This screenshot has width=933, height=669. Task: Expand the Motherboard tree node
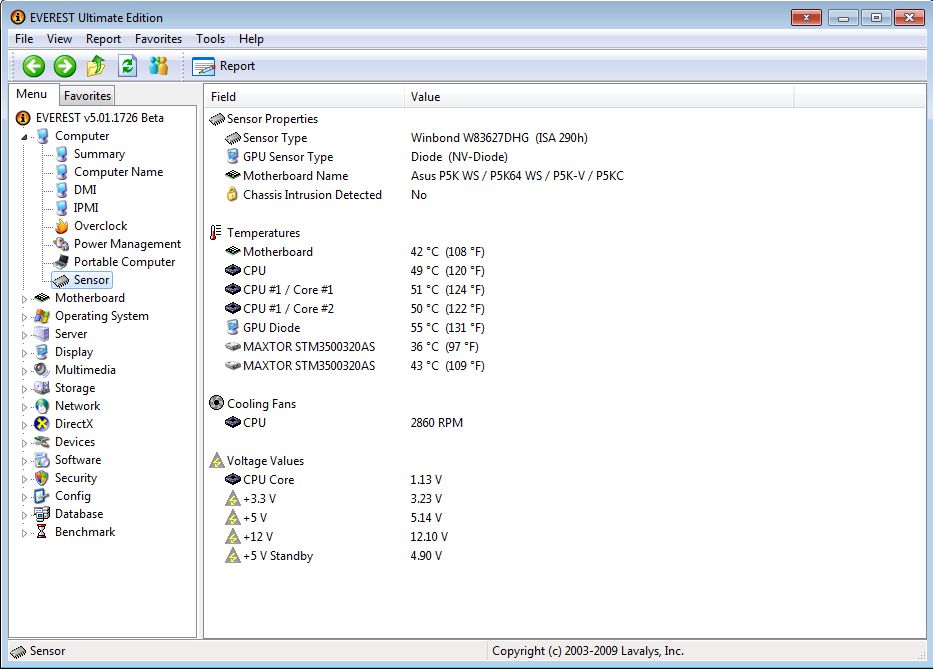(x=25, y=298)
